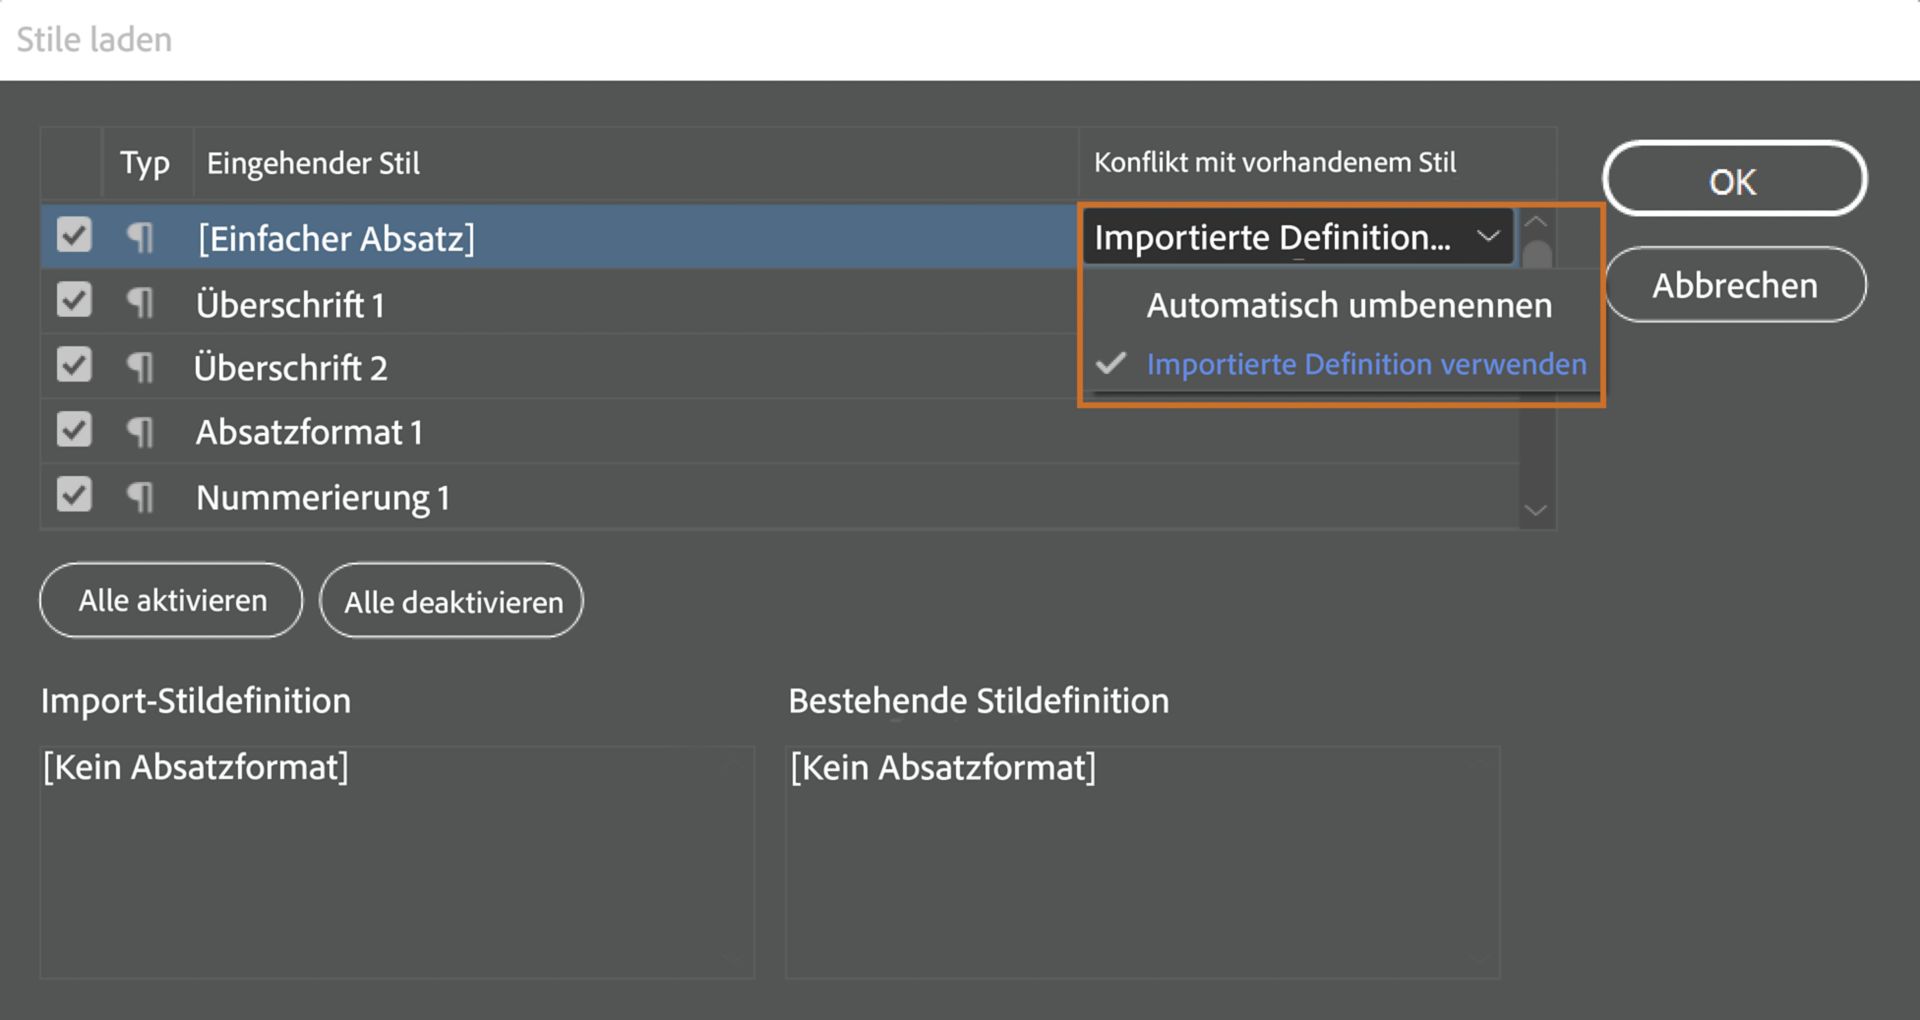
Task: Click the scroll-down arrow below the style list
Action: point(1536,510)
